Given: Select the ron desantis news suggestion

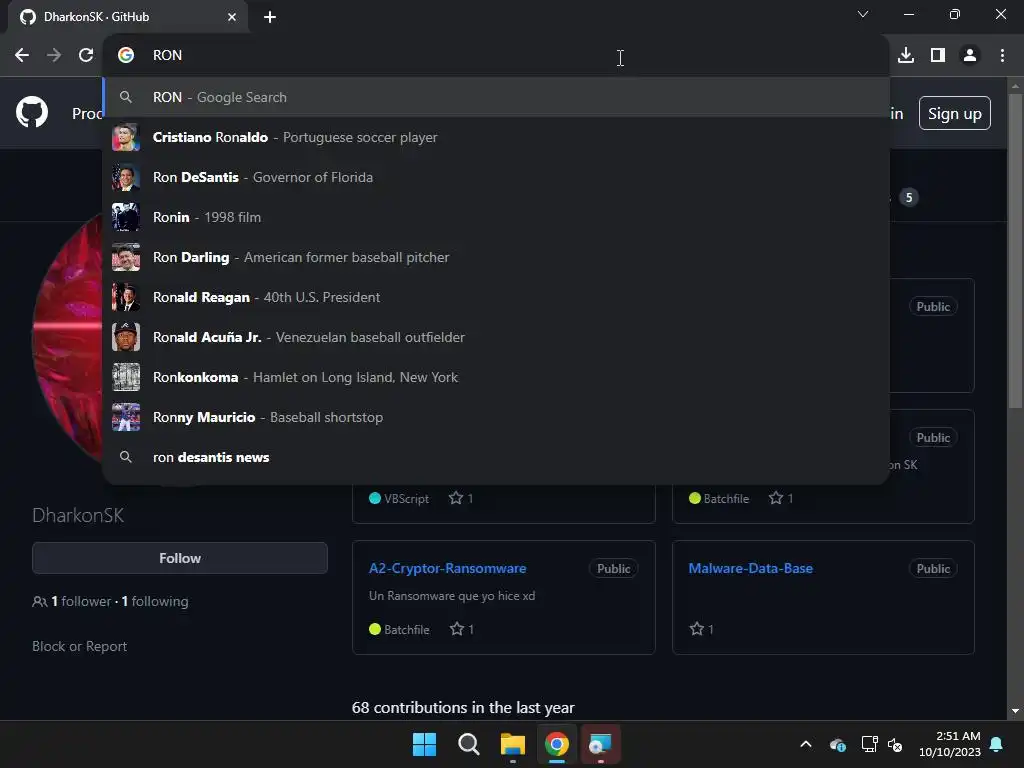Looking at the screenshot, I should pos(496,457).
